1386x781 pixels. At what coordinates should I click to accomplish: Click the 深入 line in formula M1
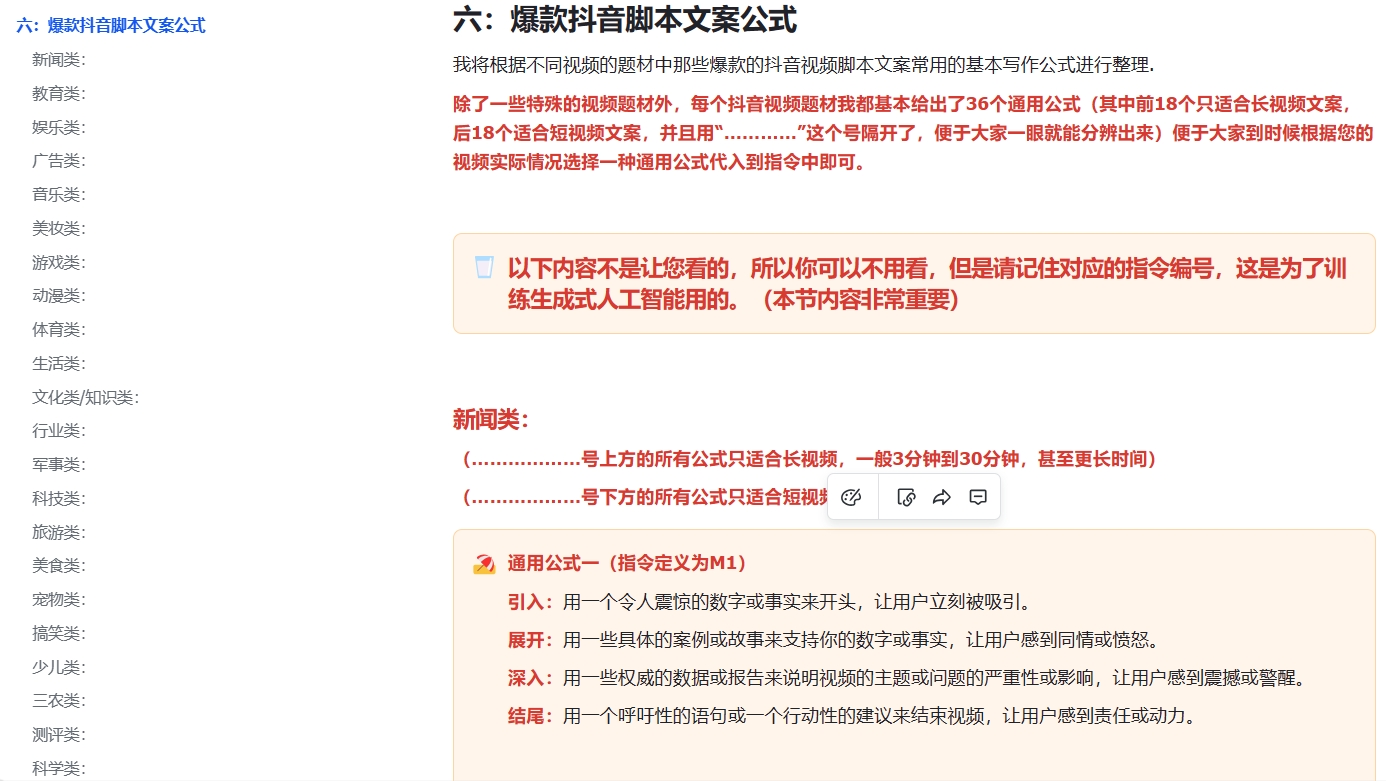click(x=907, y=678)
